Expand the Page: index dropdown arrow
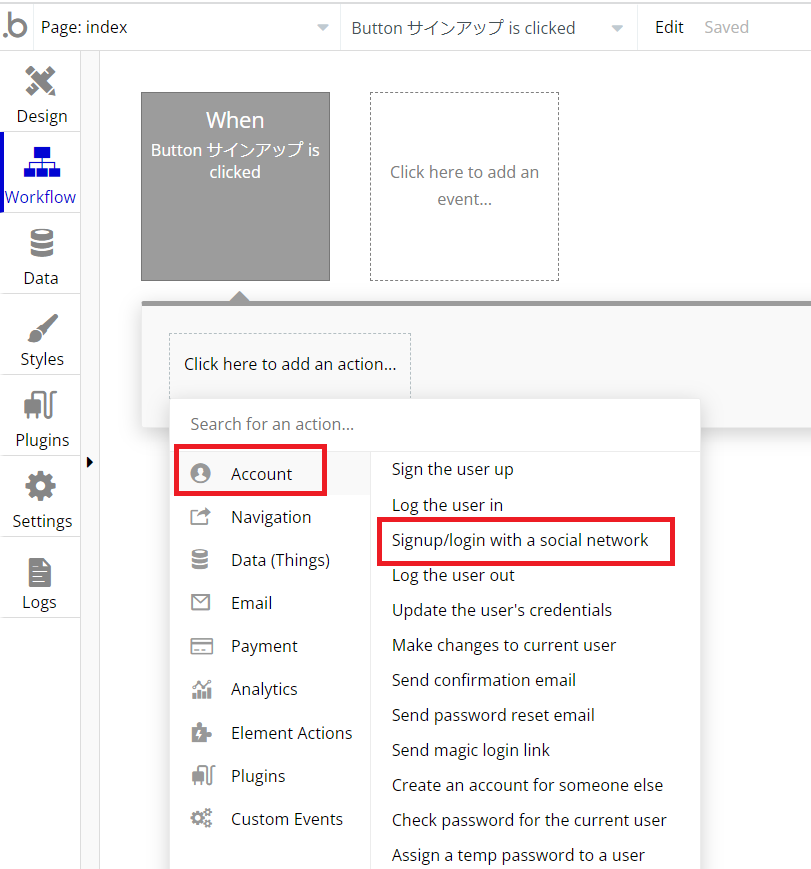This screenshot has width=811, height=869. click(323, 27)
